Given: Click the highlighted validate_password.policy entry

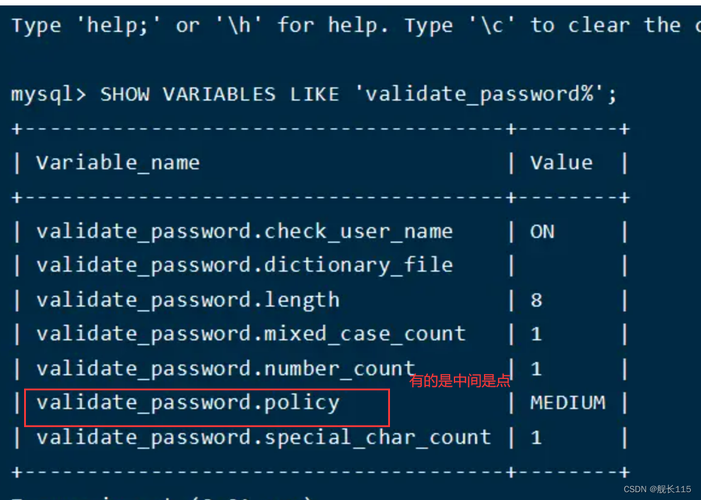Looking at the screenshot, I should (188, 403).
